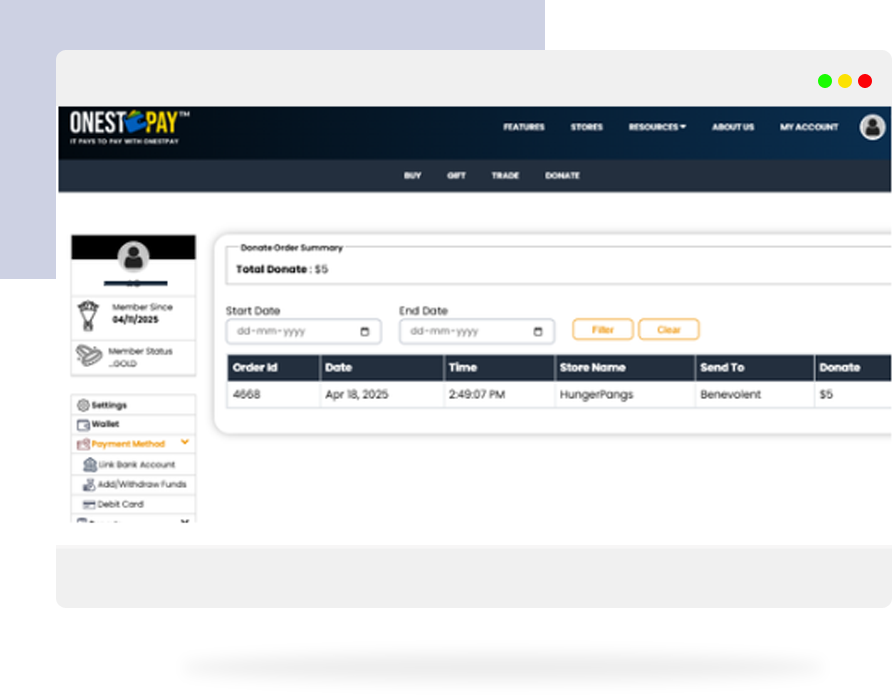Open Start Date calendar picker icon
This screenshot has height=695, width=892.
pos(365,332)
